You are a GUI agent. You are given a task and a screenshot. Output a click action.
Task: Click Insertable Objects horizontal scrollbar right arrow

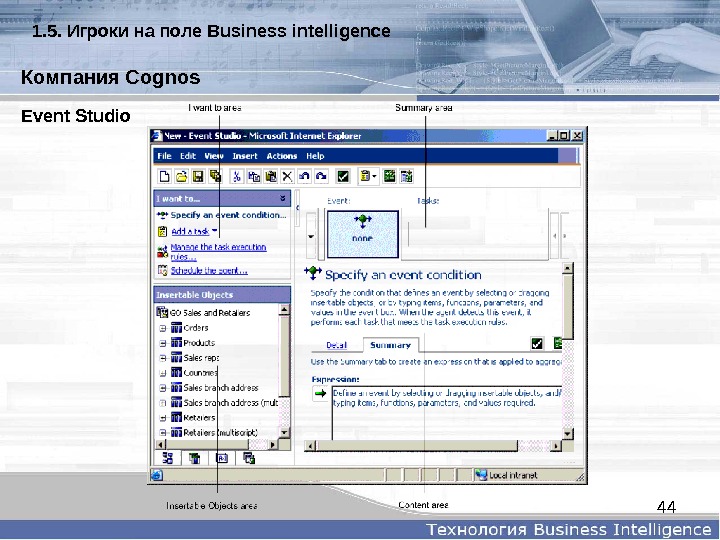coord(273,444)
